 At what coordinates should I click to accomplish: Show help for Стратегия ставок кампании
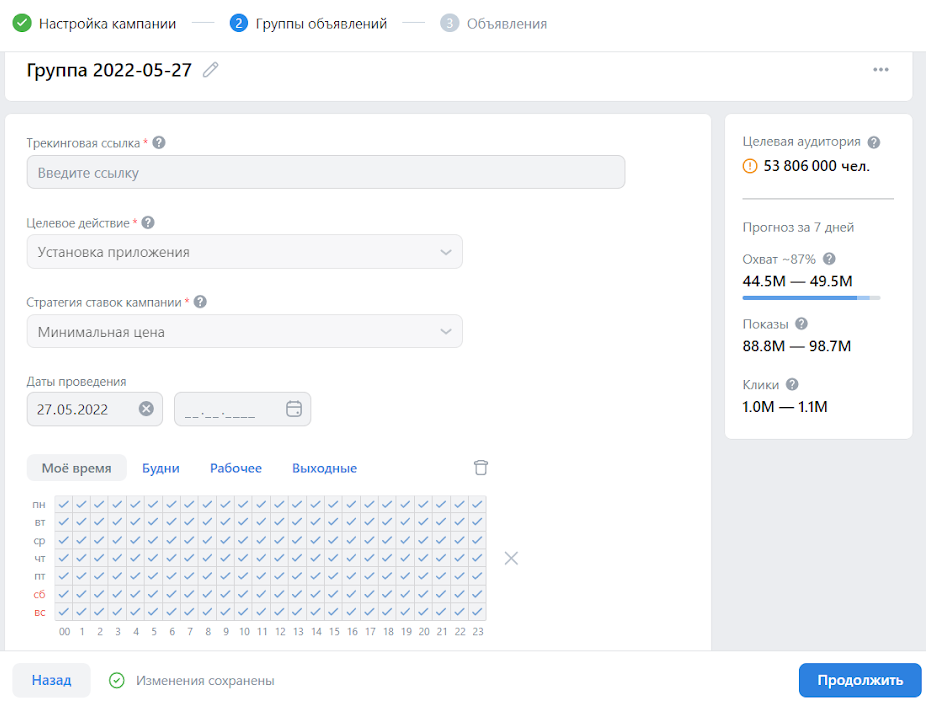click(200, 302)
